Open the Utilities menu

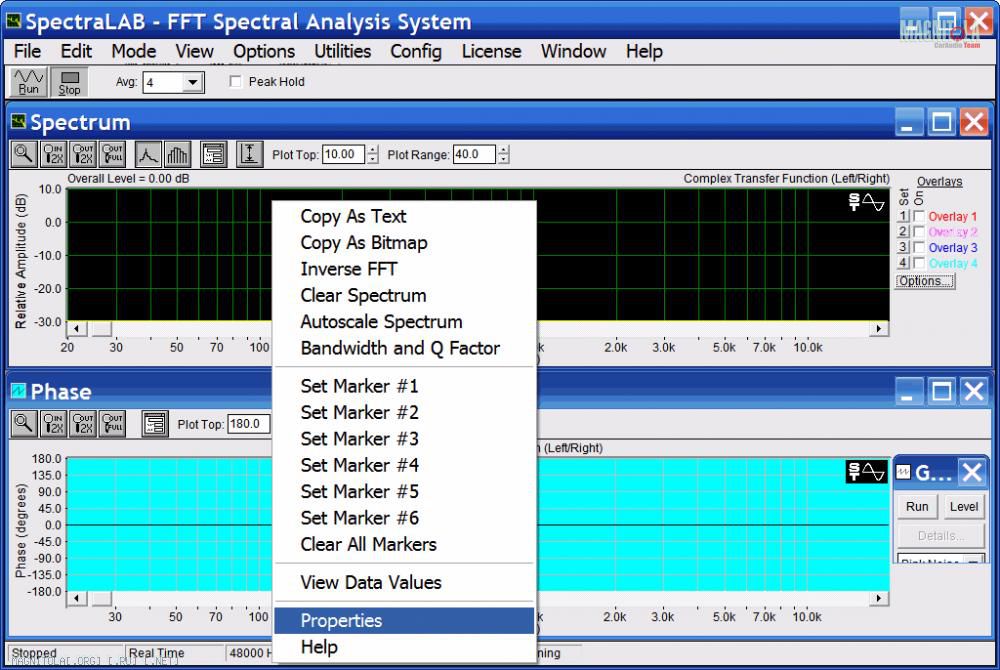[342, 51]
